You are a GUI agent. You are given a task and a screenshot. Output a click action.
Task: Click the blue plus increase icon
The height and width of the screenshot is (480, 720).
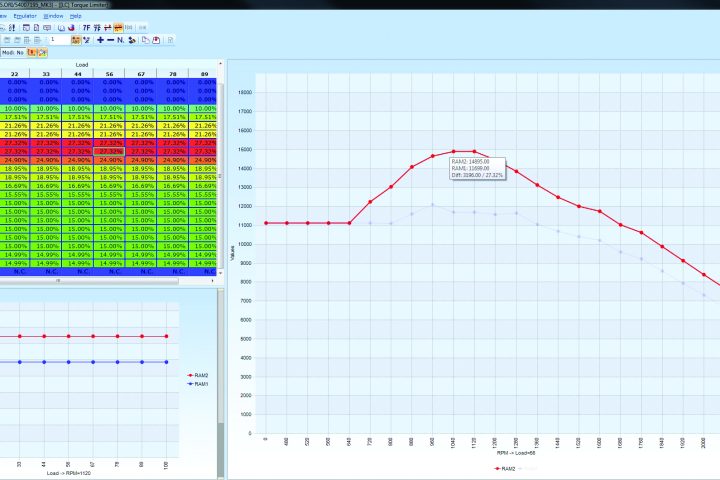tap(100, 40)
